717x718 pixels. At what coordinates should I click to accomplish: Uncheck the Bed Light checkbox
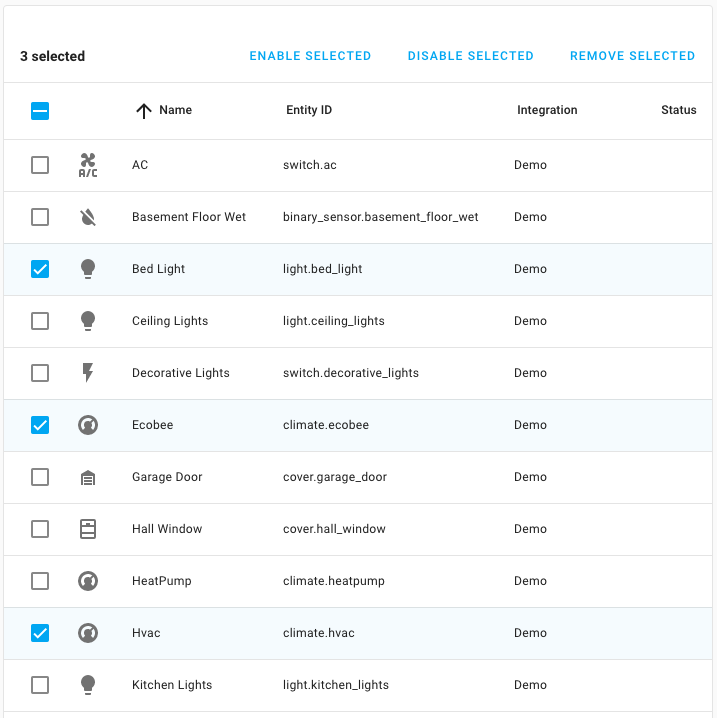point(40,269)
